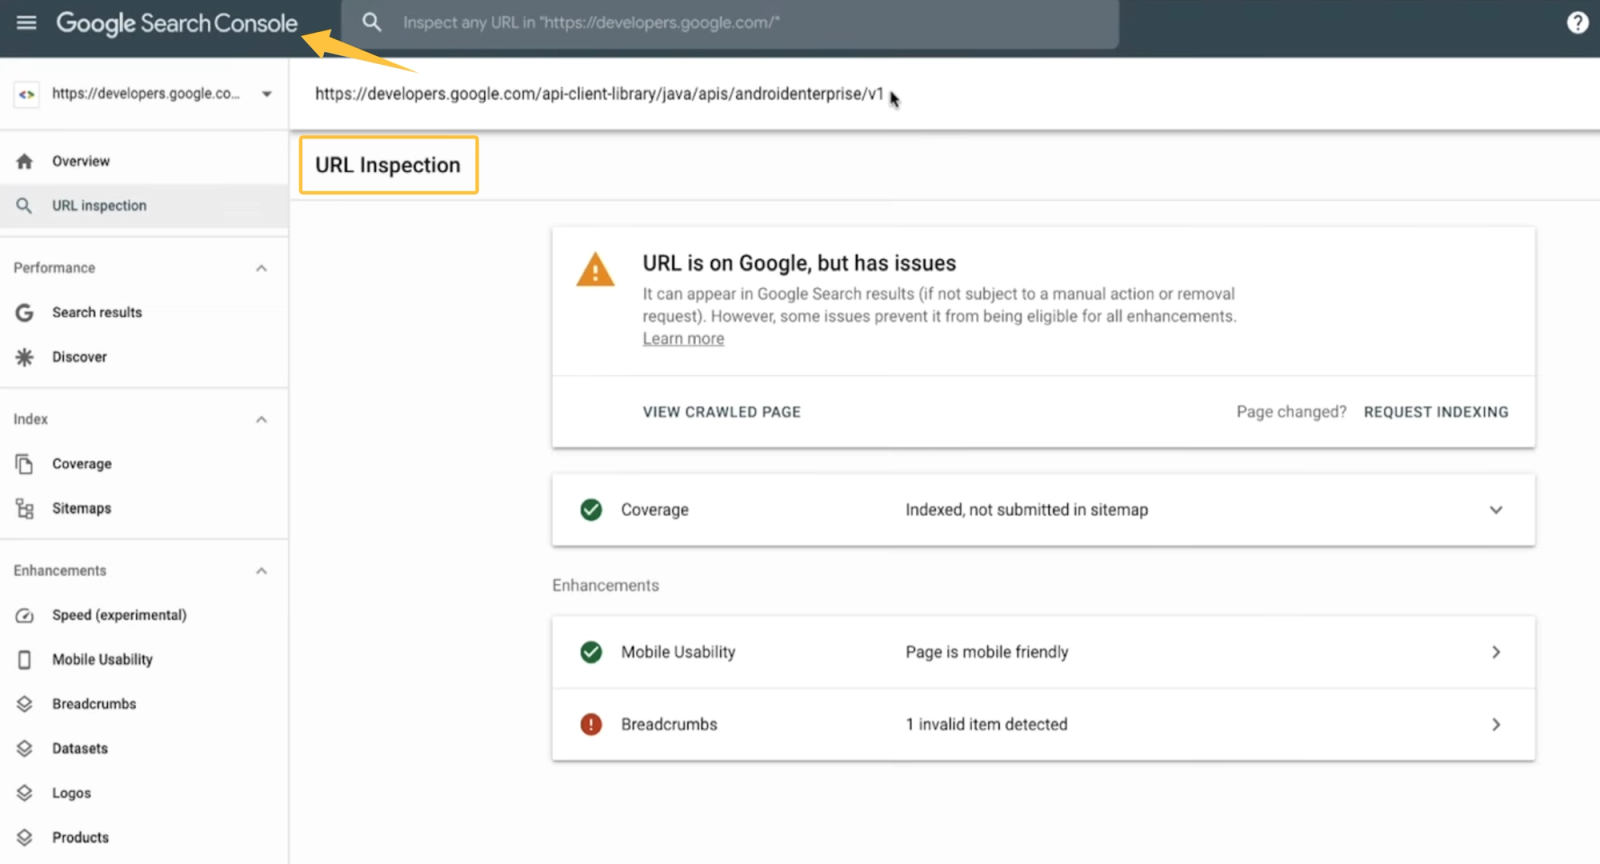
Task: Open the Help question mark icon
Action: pos(1577,22)
